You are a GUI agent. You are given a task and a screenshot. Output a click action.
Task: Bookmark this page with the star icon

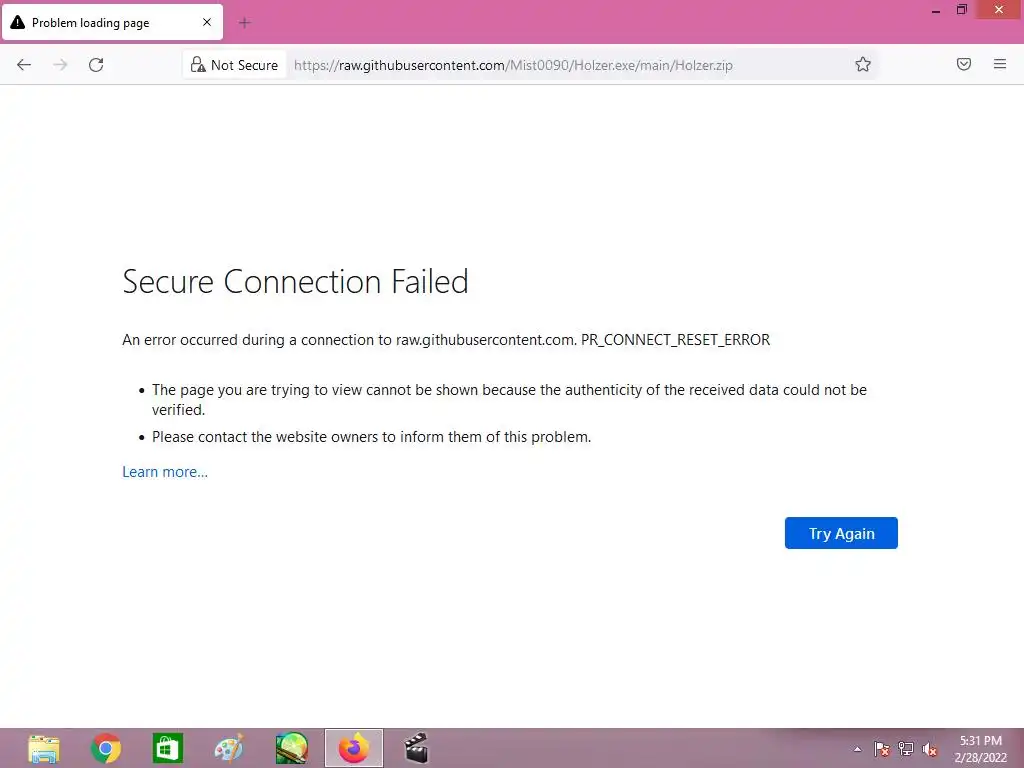pos(863,65)
